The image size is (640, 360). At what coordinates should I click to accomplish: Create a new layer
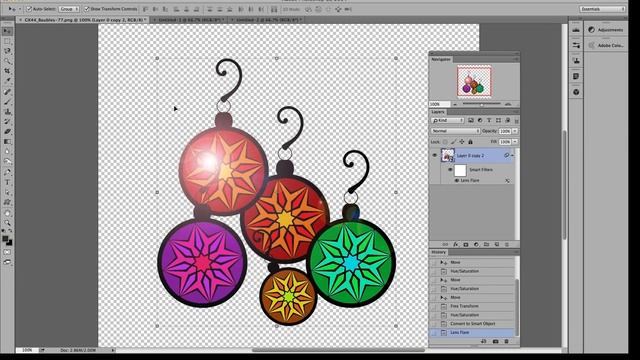497,244
